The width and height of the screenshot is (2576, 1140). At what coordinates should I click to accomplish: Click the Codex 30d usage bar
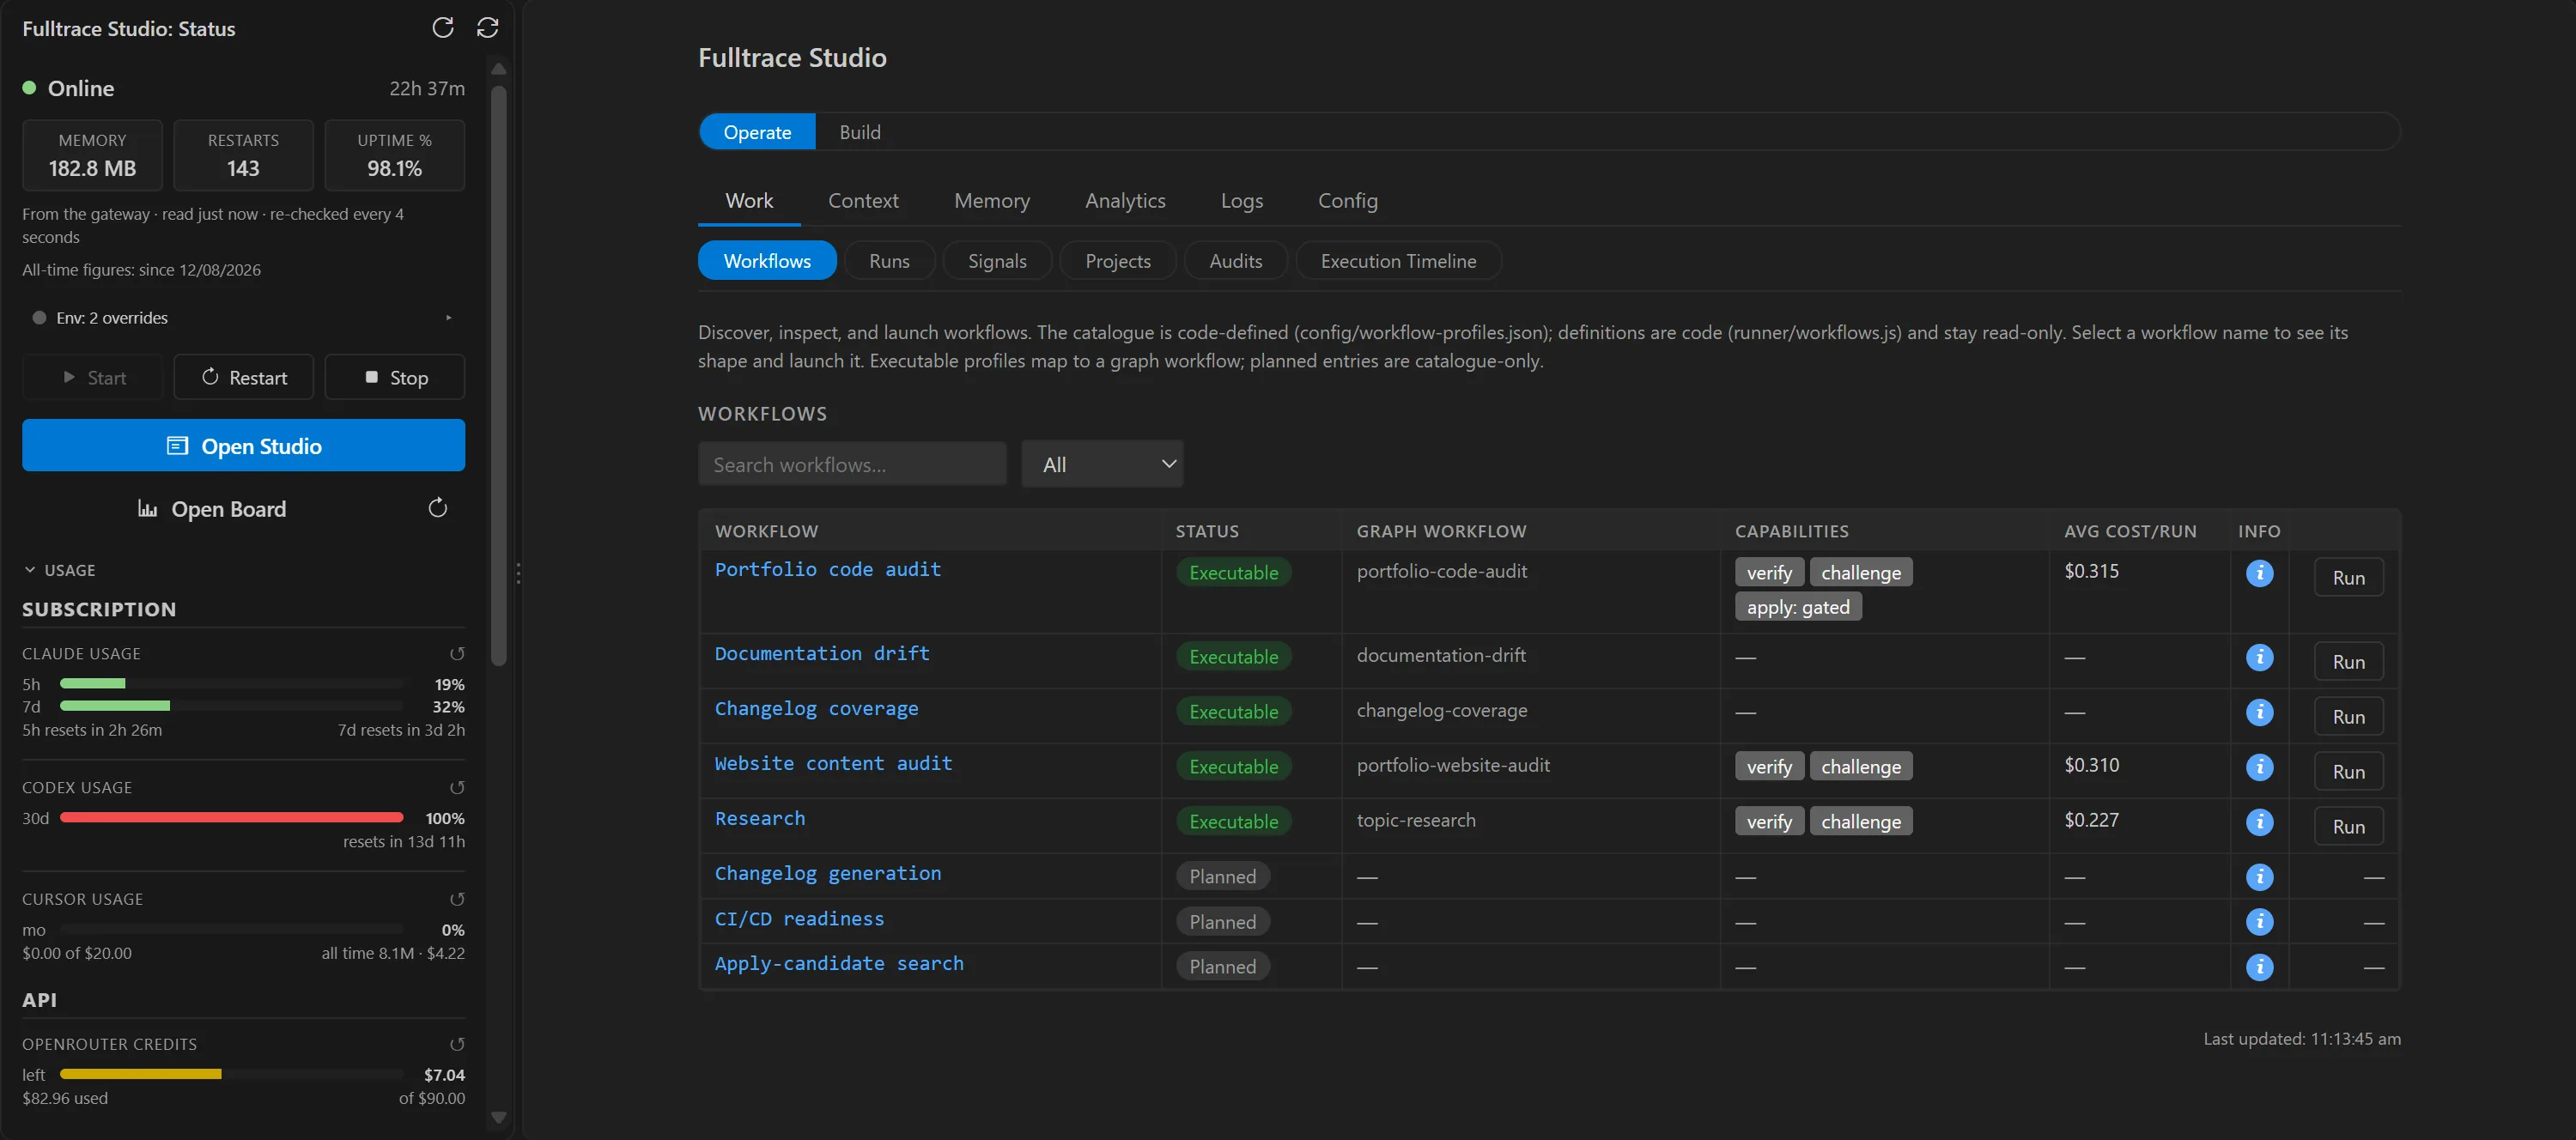pyautogui.click(x=231, y=818)
